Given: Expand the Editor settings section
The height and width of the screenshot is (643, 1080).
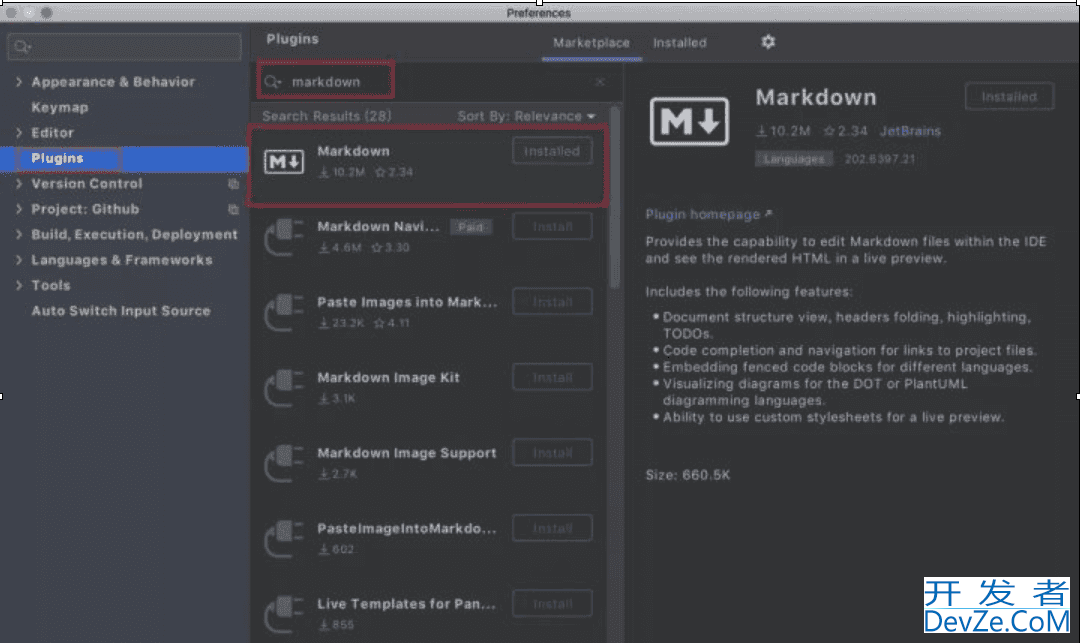Looking at the screenshot, I should tap(19, 133).
